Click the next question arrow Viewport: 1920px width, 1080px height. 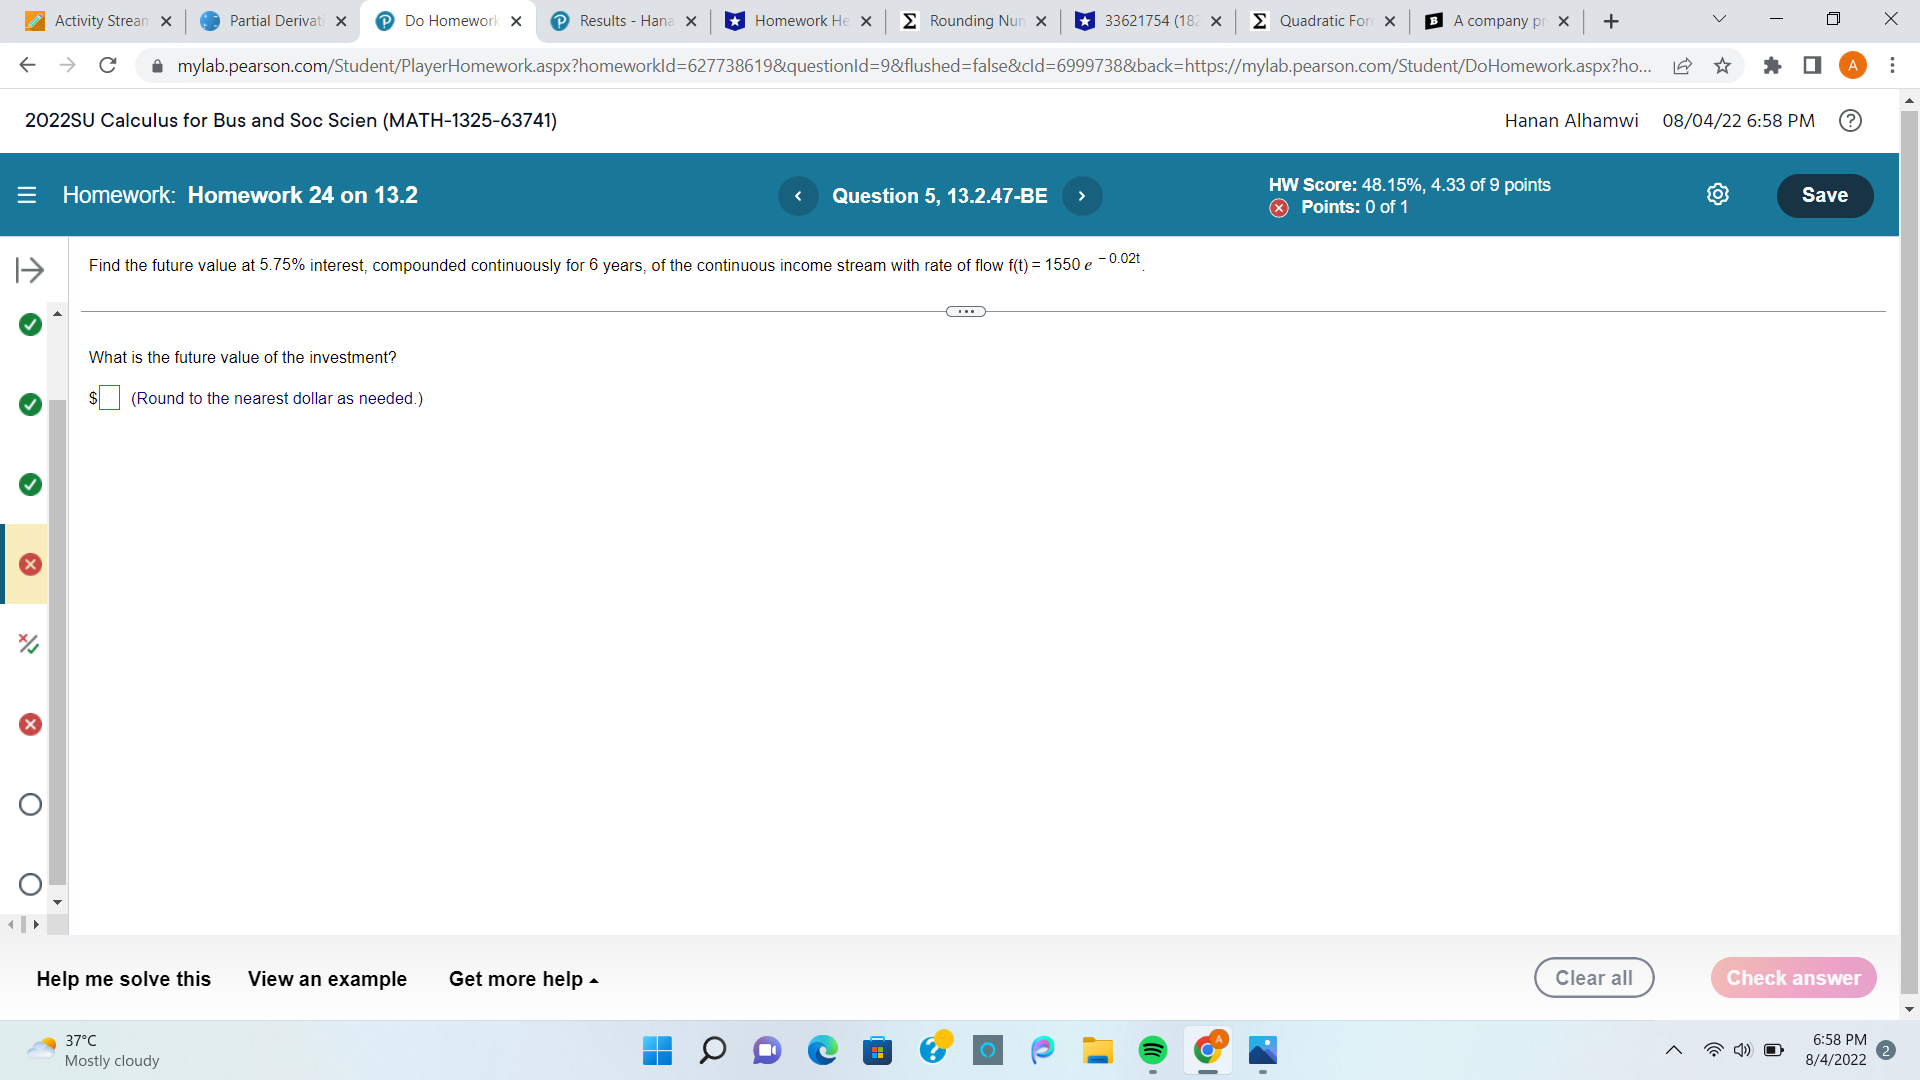tap(1082, 196)
